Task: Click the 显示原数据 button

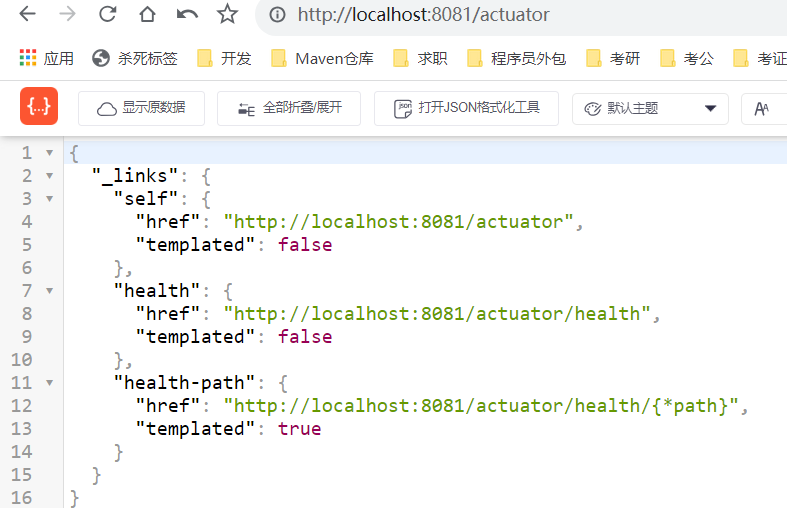Action: click(x=142, y=108)
